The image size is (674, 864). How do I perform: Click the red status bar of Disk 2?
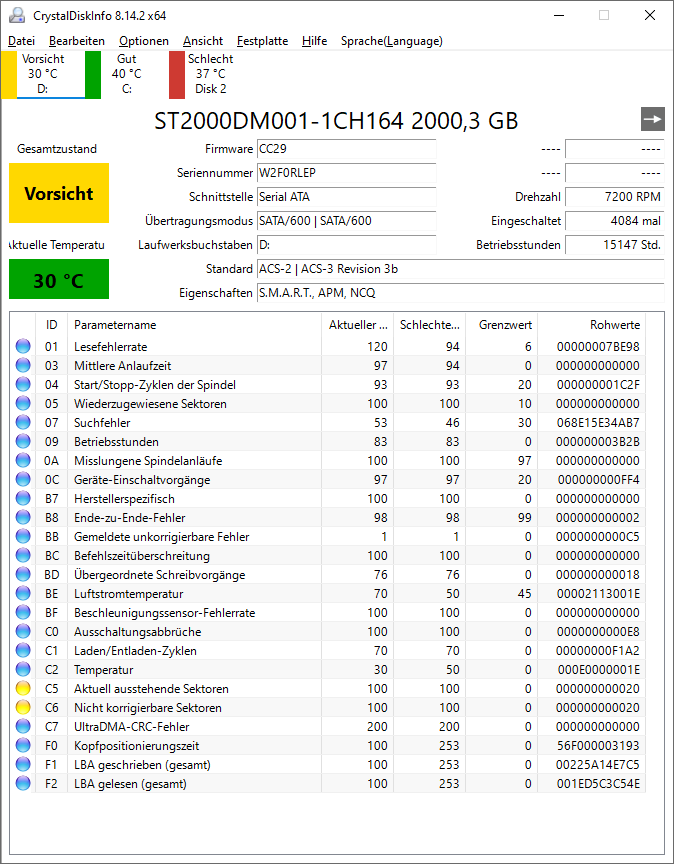coord(177,75)
